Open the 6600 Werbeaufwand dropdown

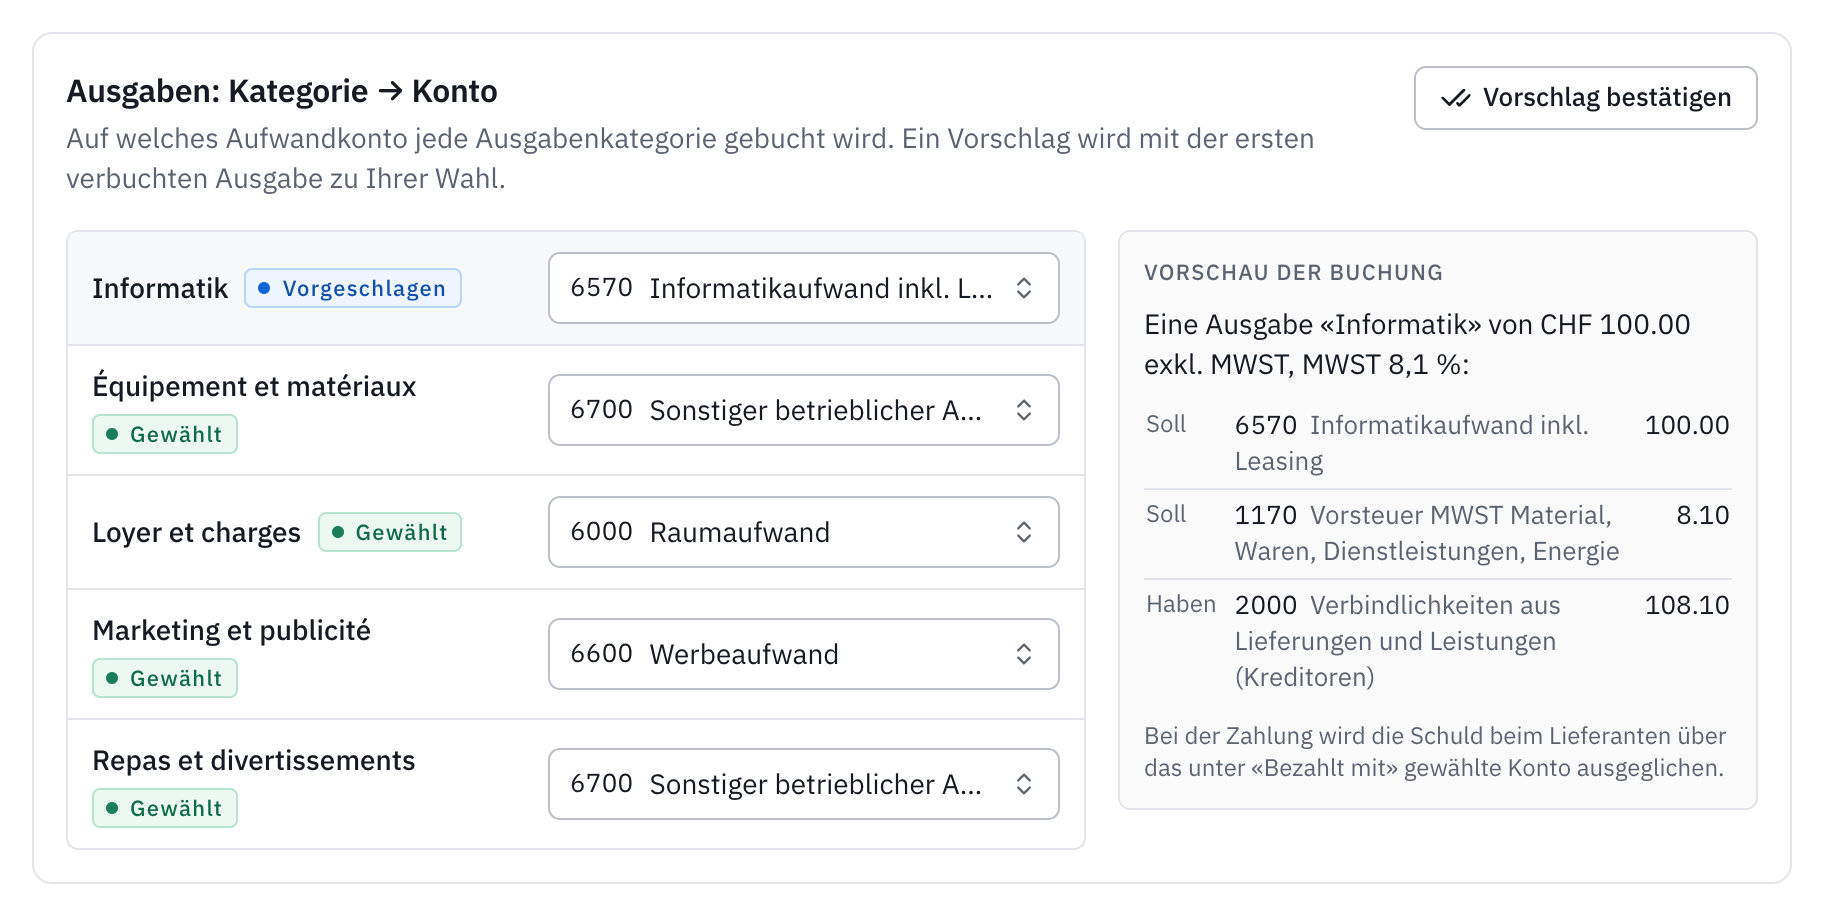[803, 654]
